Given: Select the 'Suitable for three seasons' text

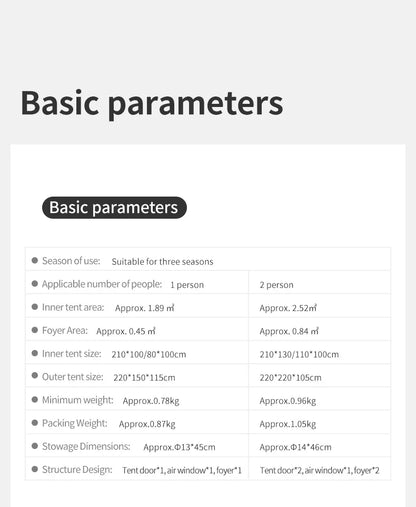Looking at the screenshot, I should 162,262.
